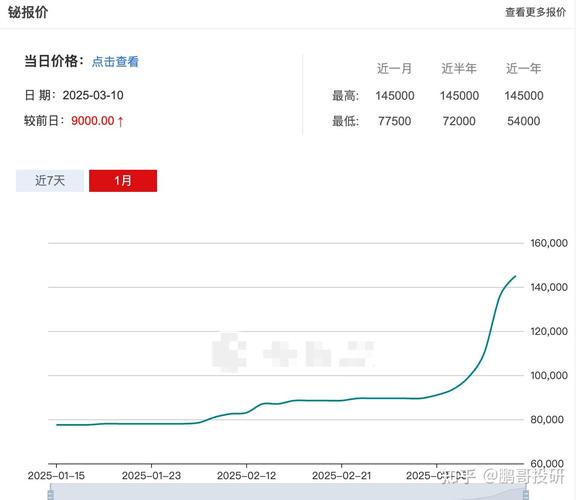579x500 pixels.
Task: Click the left handle of the range slider
Action: [51, 494]
